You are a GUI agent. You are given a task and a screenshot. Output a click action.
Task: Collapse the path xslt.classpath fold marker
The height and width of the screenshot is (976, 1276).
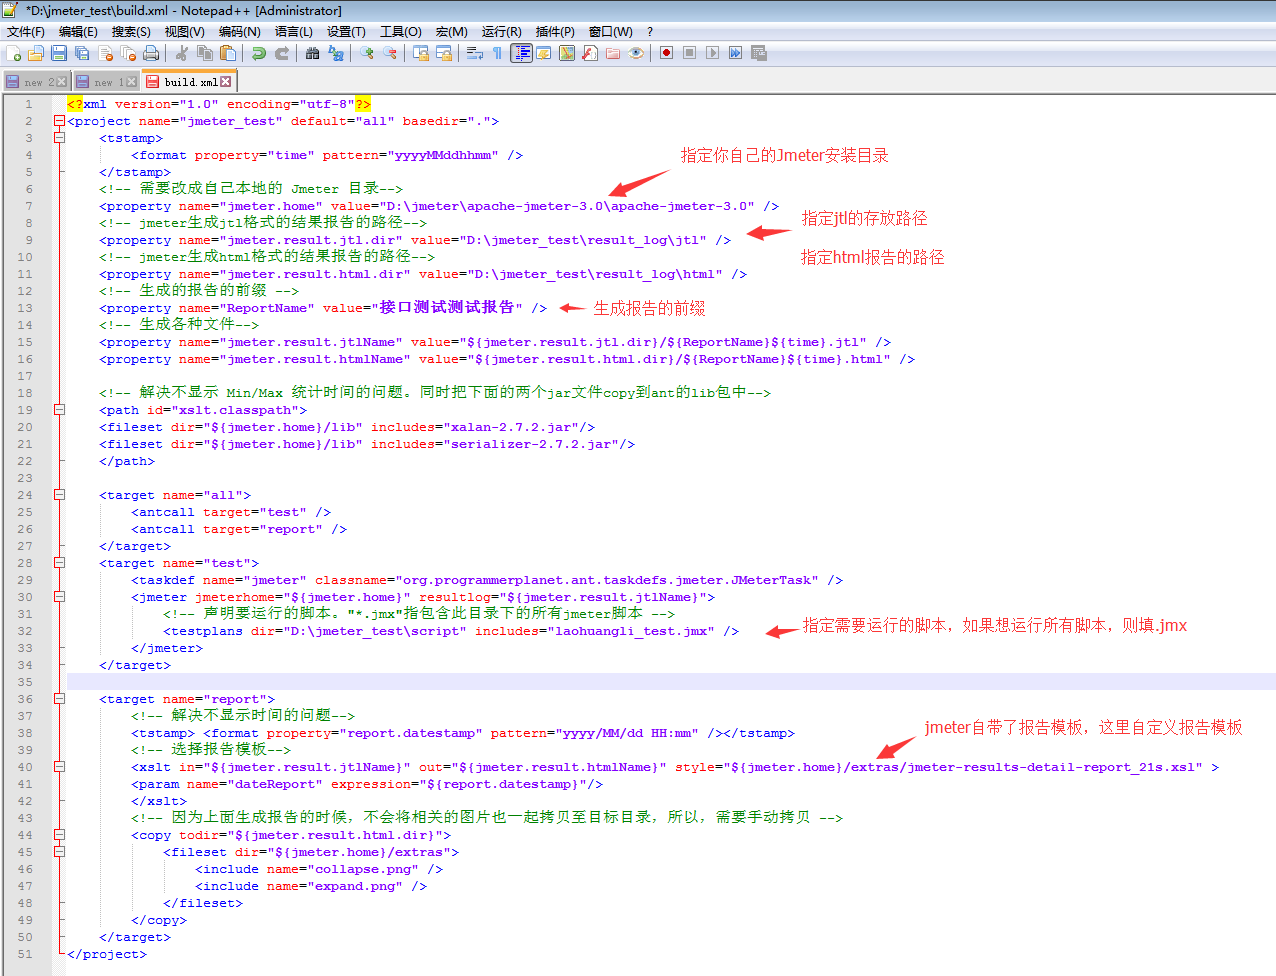click(x=59, y=410)
